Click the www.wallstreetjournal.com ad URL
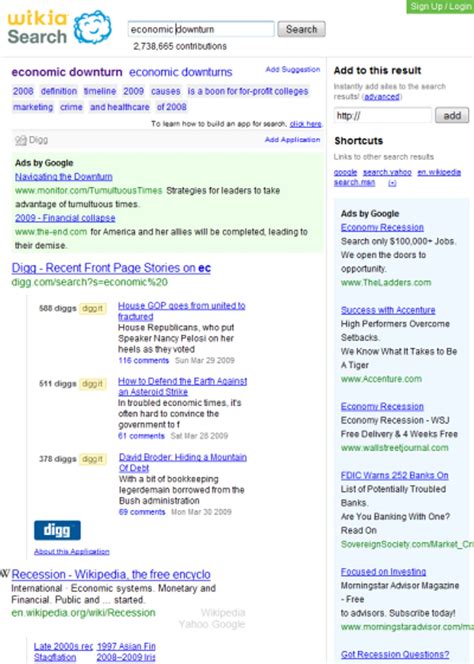This screenshot has height=664, width=474. (395, 448)
